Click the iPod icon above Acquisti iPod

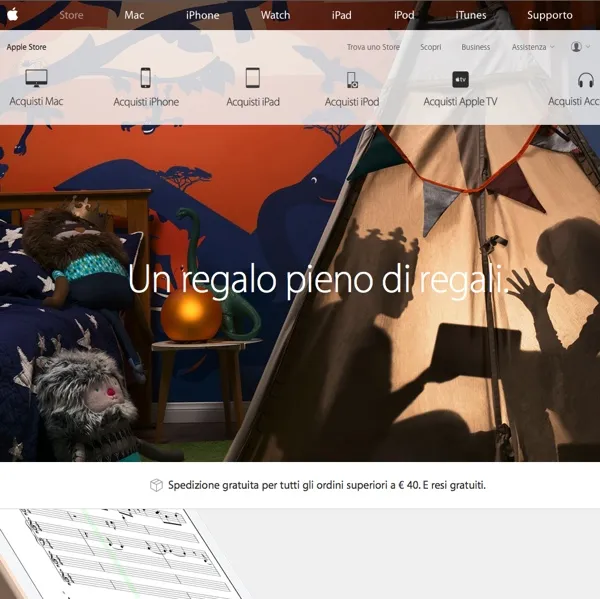click(352, 80)
